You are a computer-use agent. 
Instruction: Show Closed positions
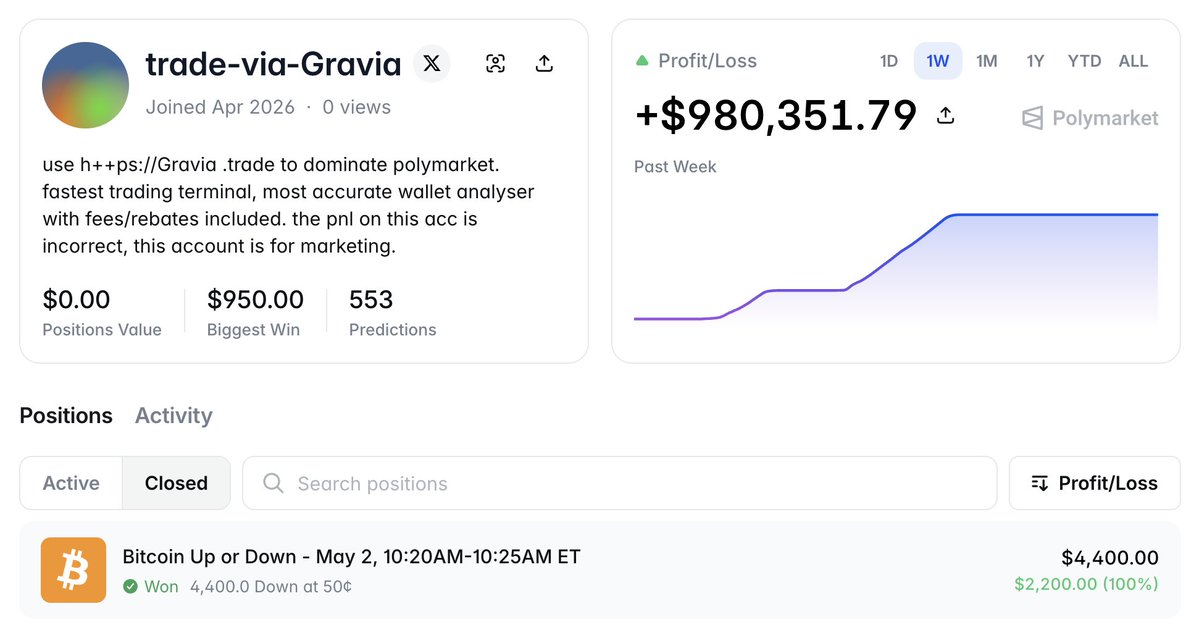pyautogui.click(x=176, y=483)
